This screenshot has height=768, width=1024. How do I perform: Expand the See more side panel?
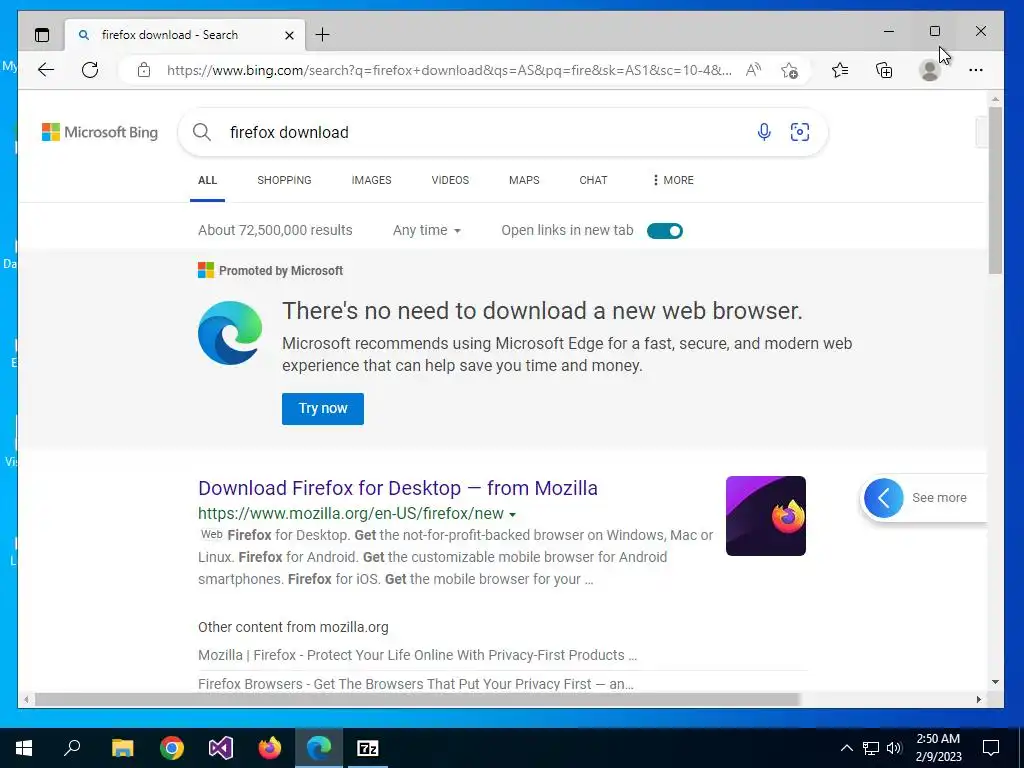click(x=923, y=498)
